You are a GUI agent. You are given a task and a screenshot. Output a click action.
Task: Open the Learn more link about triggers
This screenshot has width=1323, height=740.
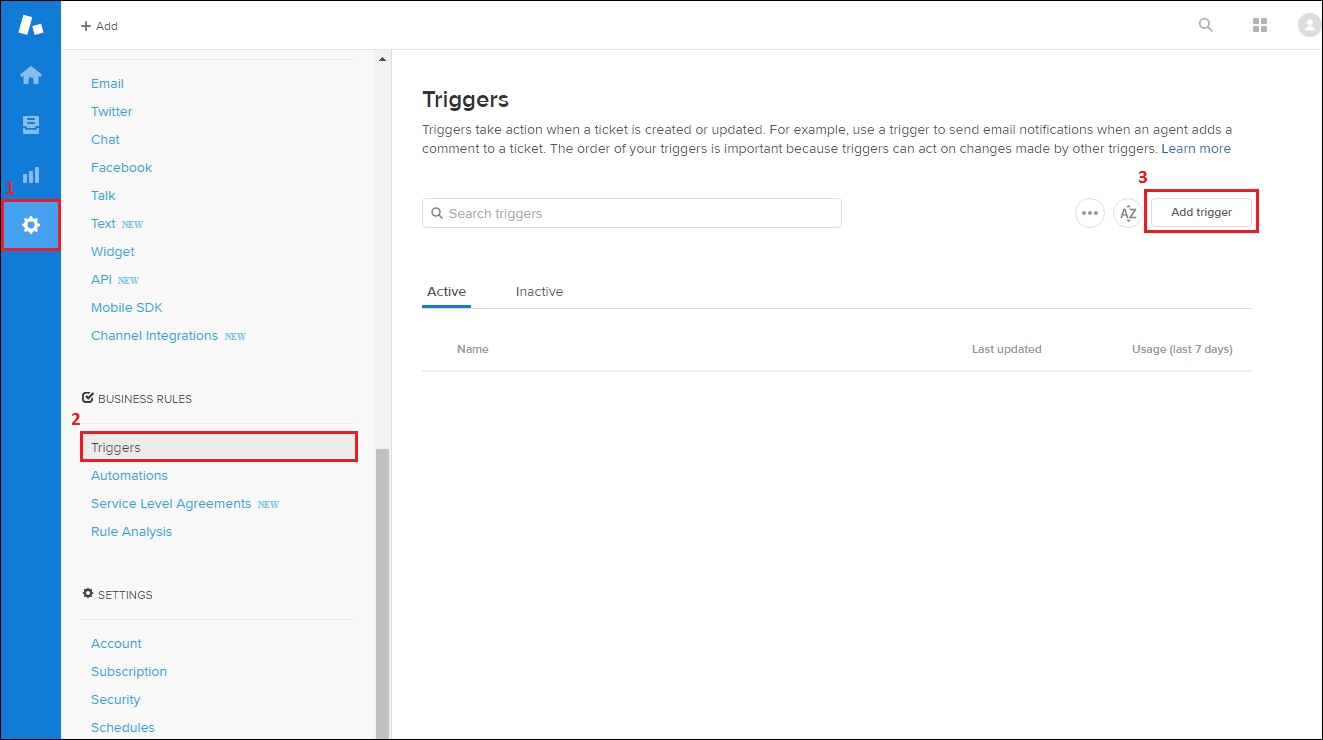coord(1196,148)
